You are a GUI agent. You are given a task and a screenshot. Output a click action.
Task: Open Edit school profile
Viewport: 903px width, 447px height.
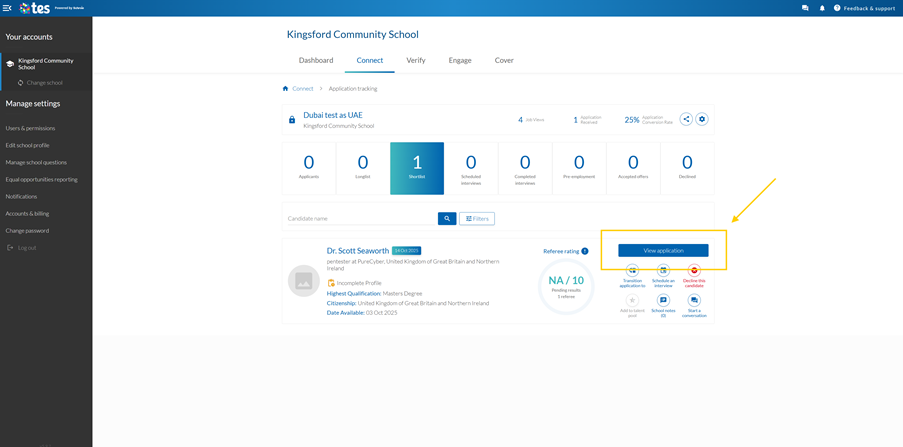27,145
